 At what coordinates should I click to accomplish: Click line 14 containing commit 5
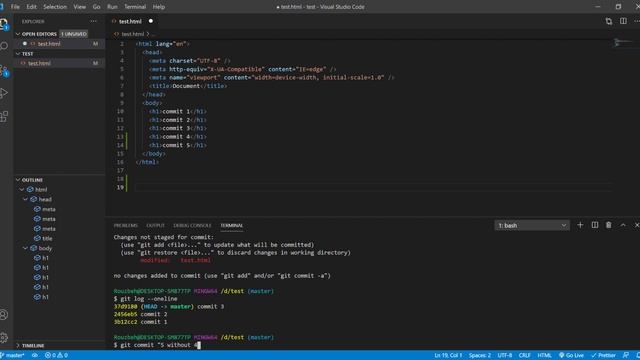[178, 145]
